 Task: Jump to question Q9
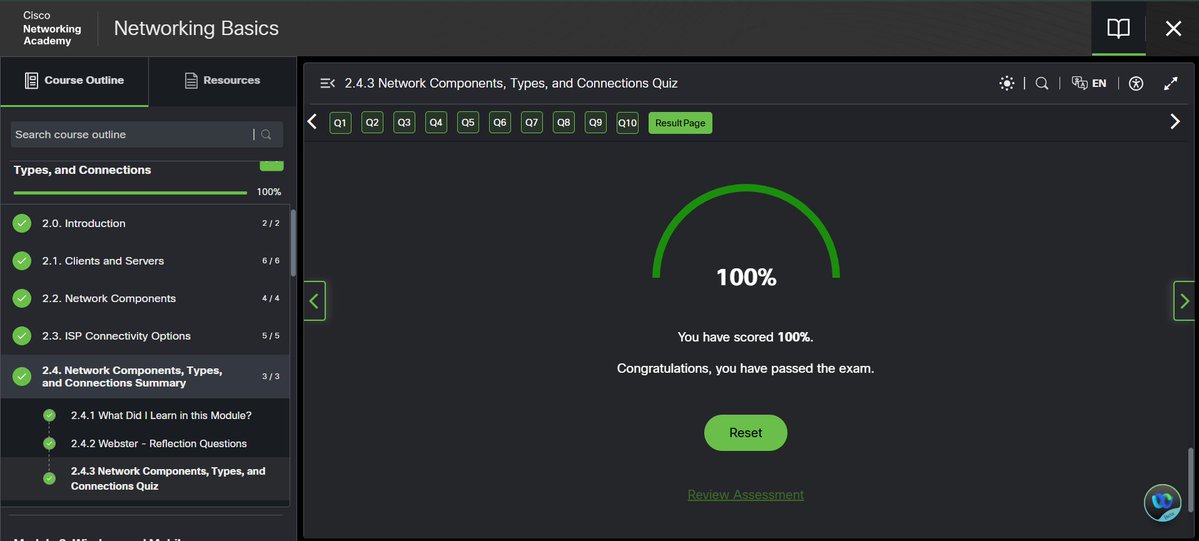(x=596, y=122)
